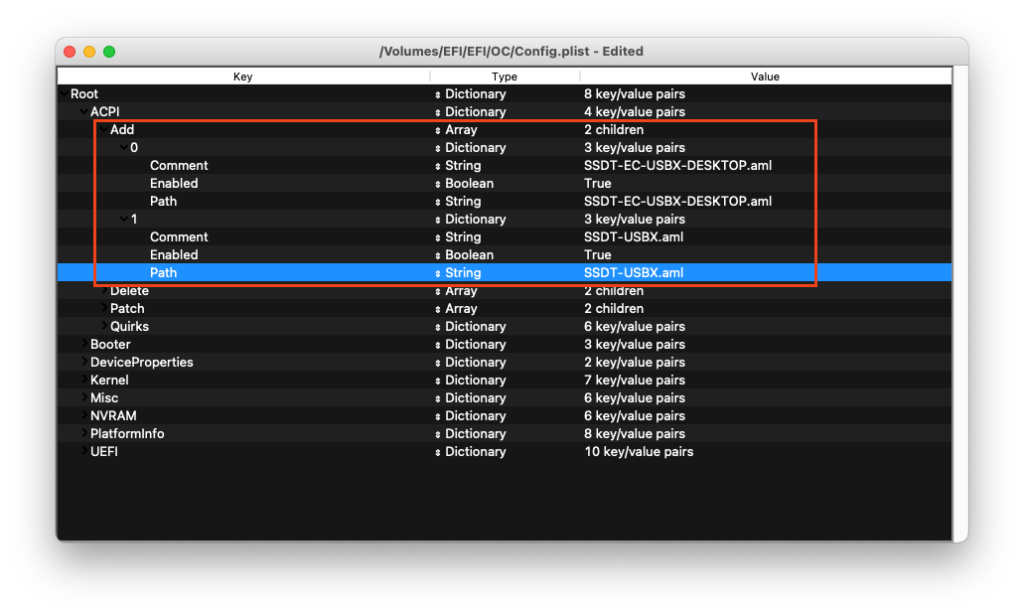Select the NVRAM key label

pyautogui.click(x=114, y=415)
